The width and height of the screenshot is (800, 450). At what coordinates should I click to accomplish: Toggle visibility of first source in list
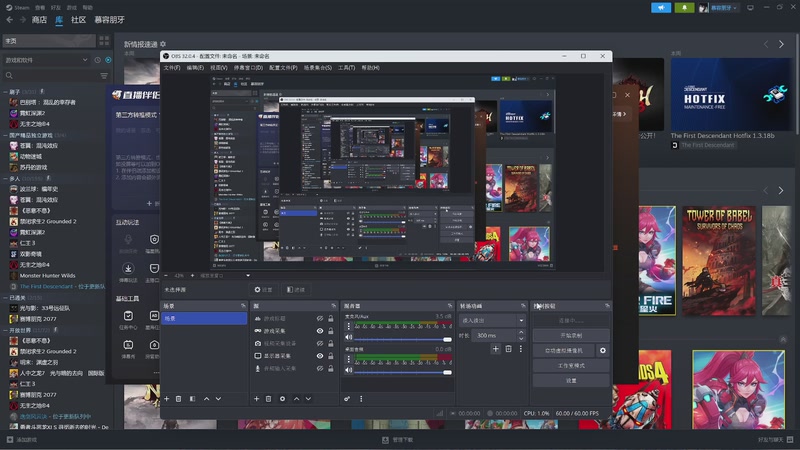point(320,318)
